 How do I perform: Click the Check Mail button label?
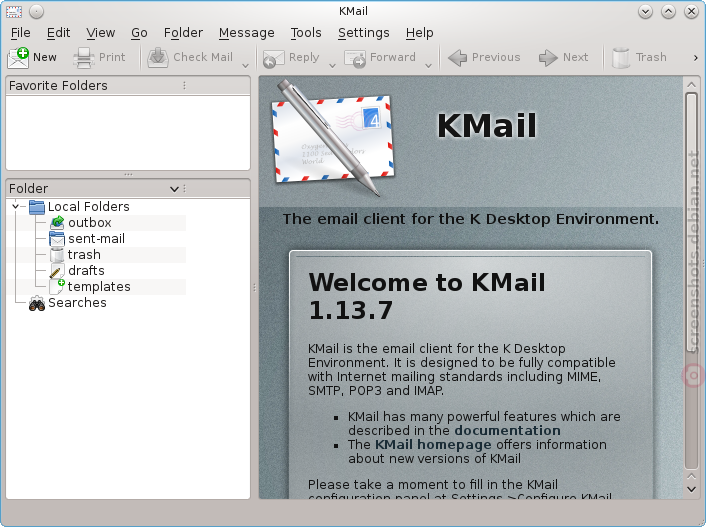tap(203, 57)
